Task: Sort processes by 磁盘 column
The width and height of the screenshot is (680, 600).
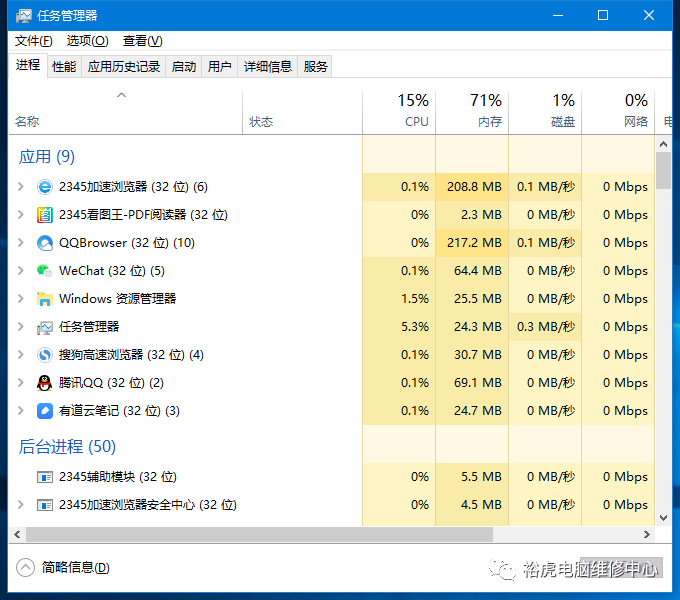Action: (545, 113)
